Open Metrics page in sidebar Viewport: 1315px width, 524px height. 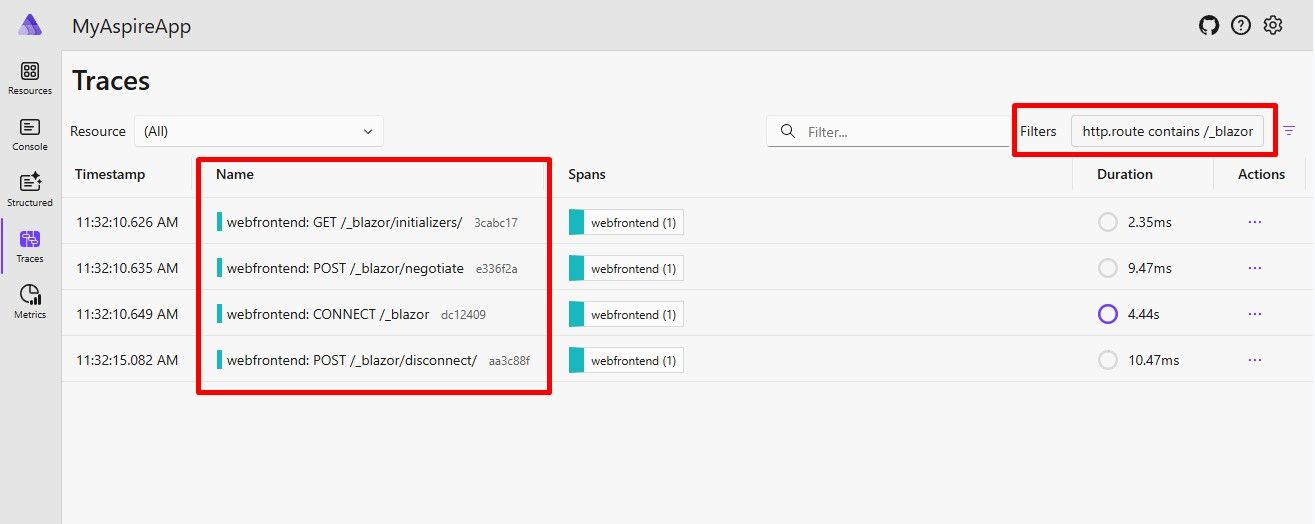pos(30,302)
